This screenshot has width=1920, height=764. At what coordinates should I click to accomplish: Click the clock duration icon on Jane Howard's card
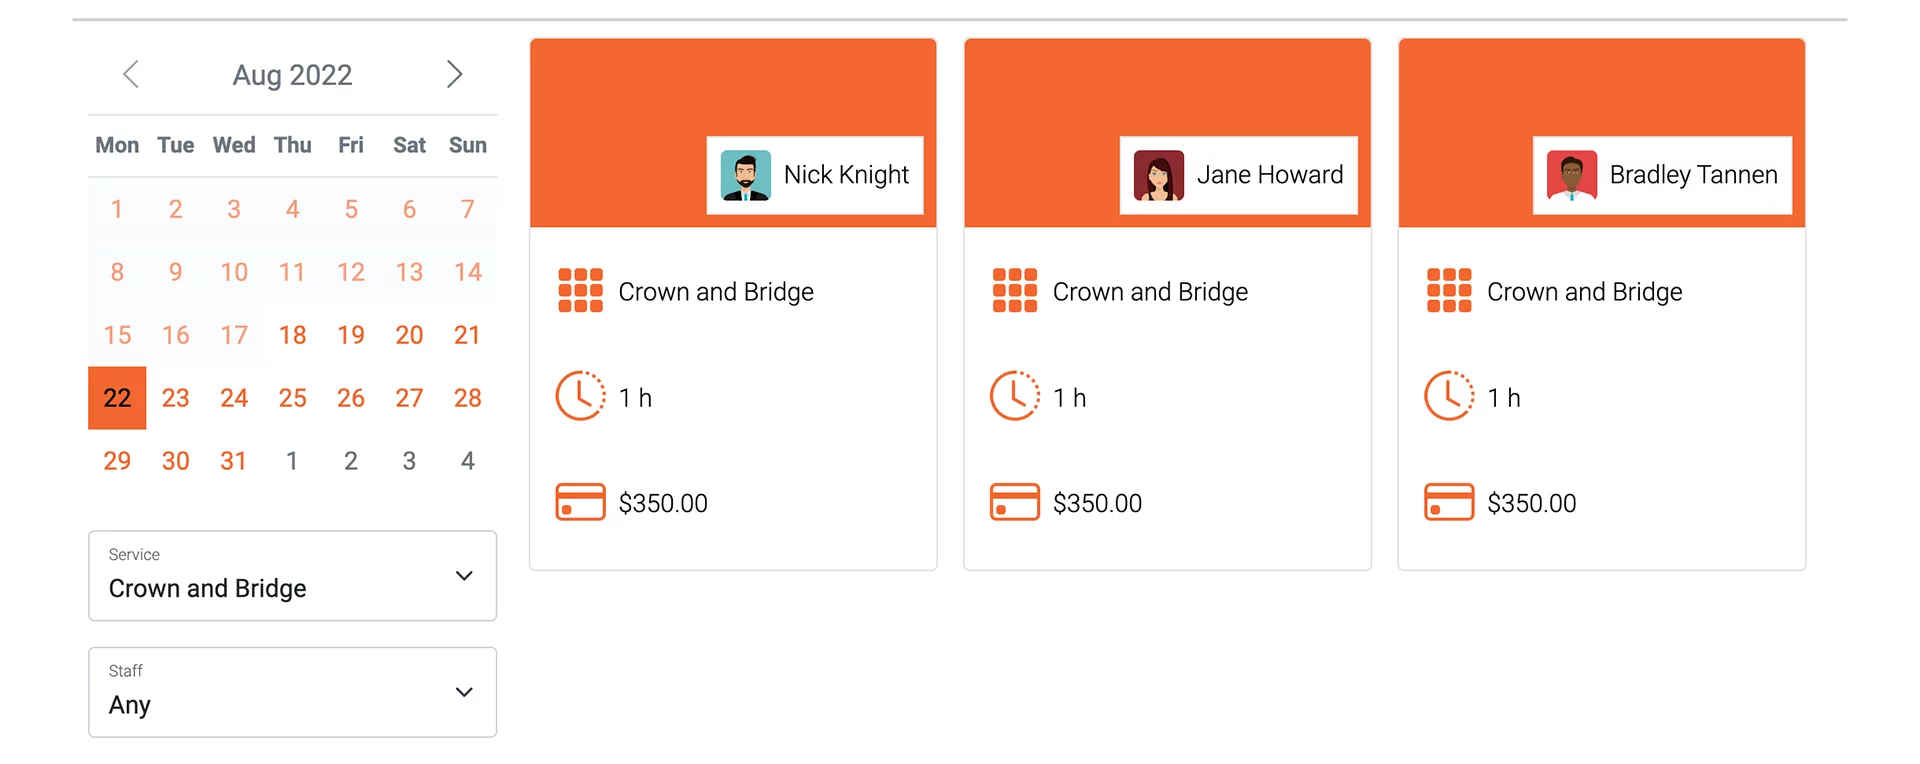[x=1014, y=396]
